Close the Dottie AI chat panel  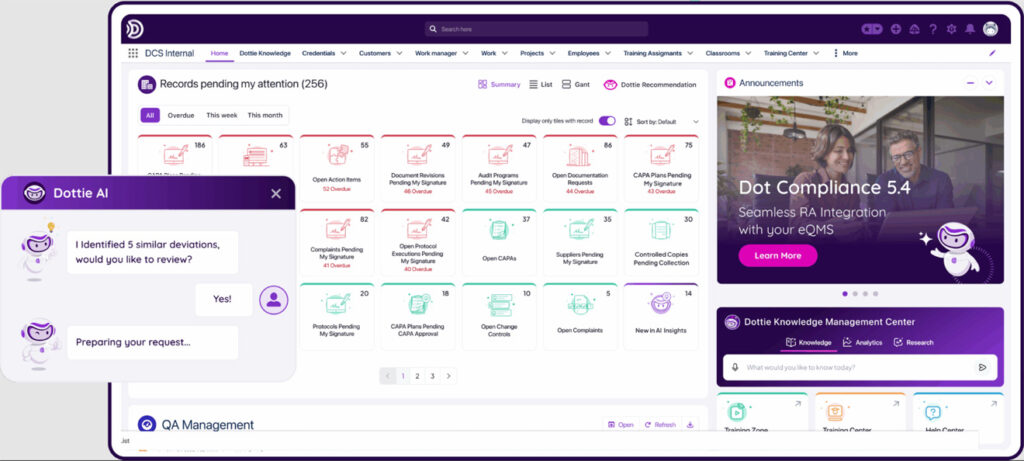pyautogui.click(x=276, y=194)
